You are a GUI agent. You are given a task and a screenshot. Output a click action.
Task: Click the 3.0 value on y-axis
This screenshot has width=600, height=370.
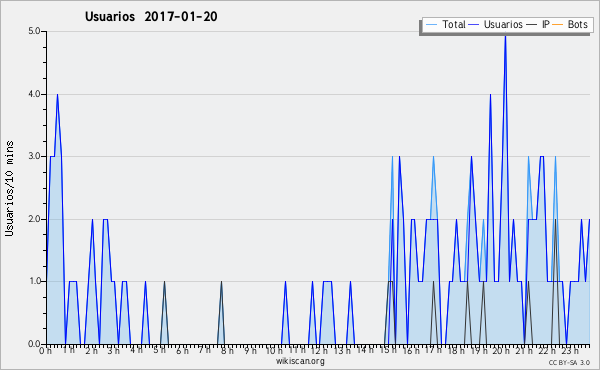coord(34,156)
